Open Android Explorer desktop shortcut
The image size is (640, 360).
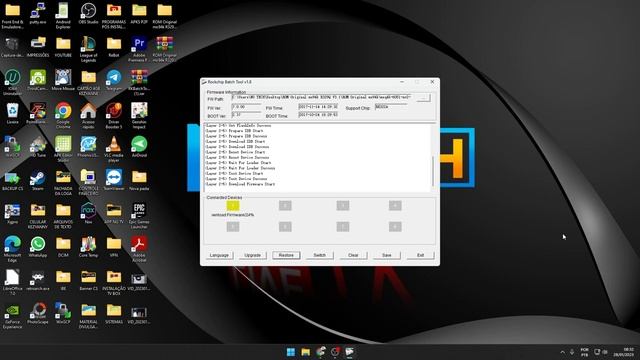[63, 16]
